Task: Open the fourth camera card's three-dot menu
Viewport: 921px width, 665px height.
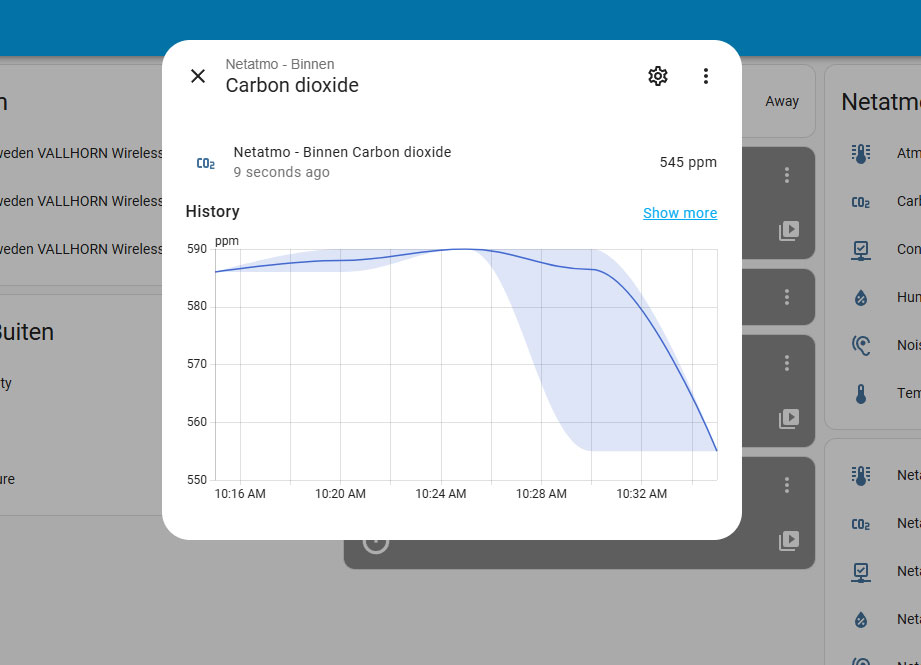Action: click(x=786, y=485)
